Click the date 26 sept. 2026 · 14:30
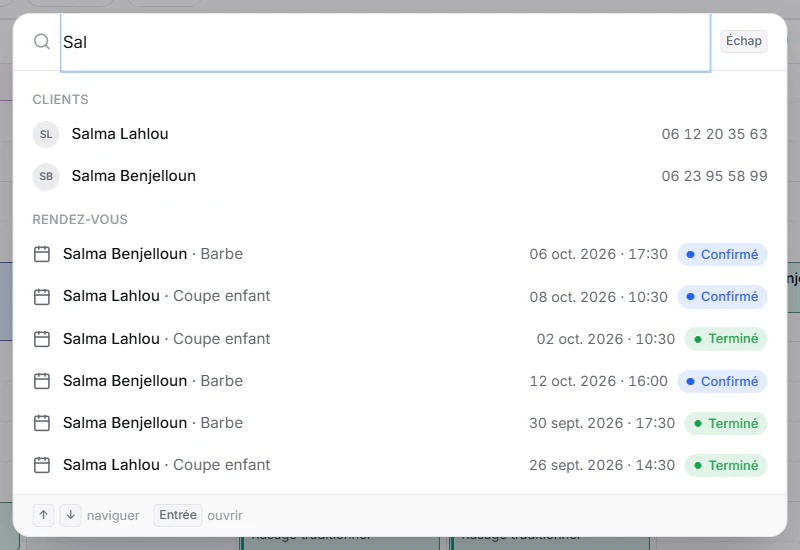This screenshot has height=550, width=800. [602, 465]
